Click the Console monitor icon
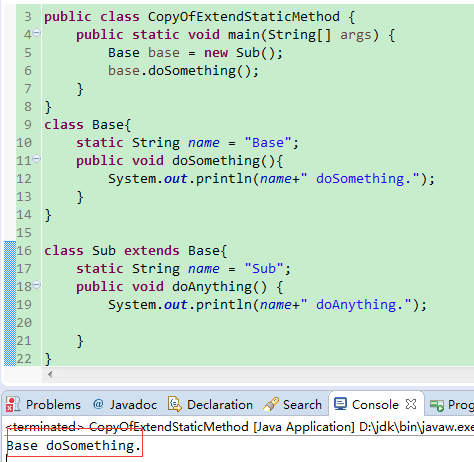This screenshot has height=462, width=474. click(x=340, y=404)
